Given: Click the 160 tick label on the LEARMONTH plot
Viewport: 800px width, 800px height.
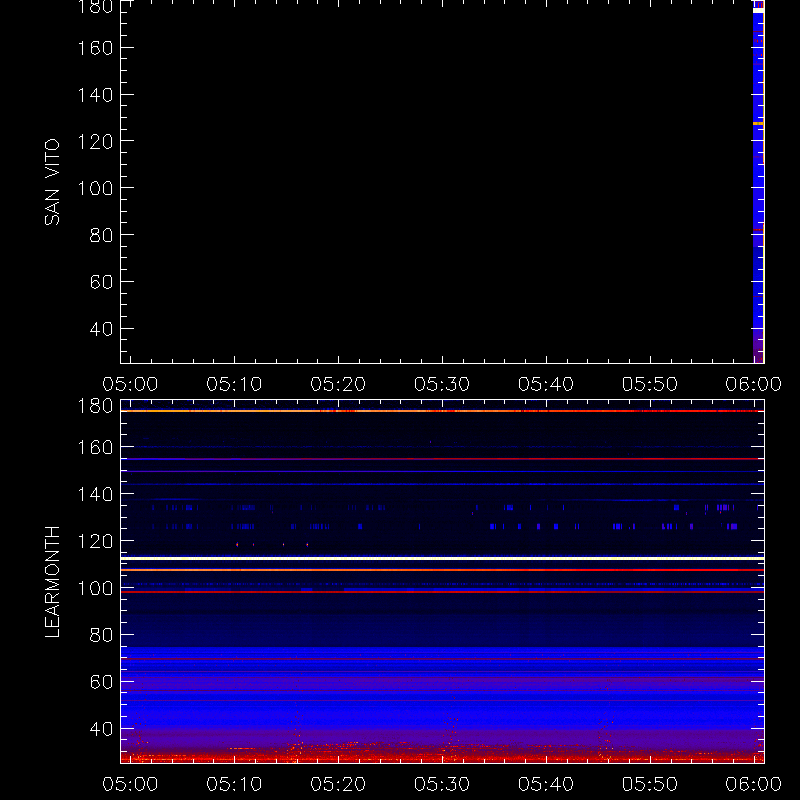Looking at the screenshot, I should click(x=95, y=447).
